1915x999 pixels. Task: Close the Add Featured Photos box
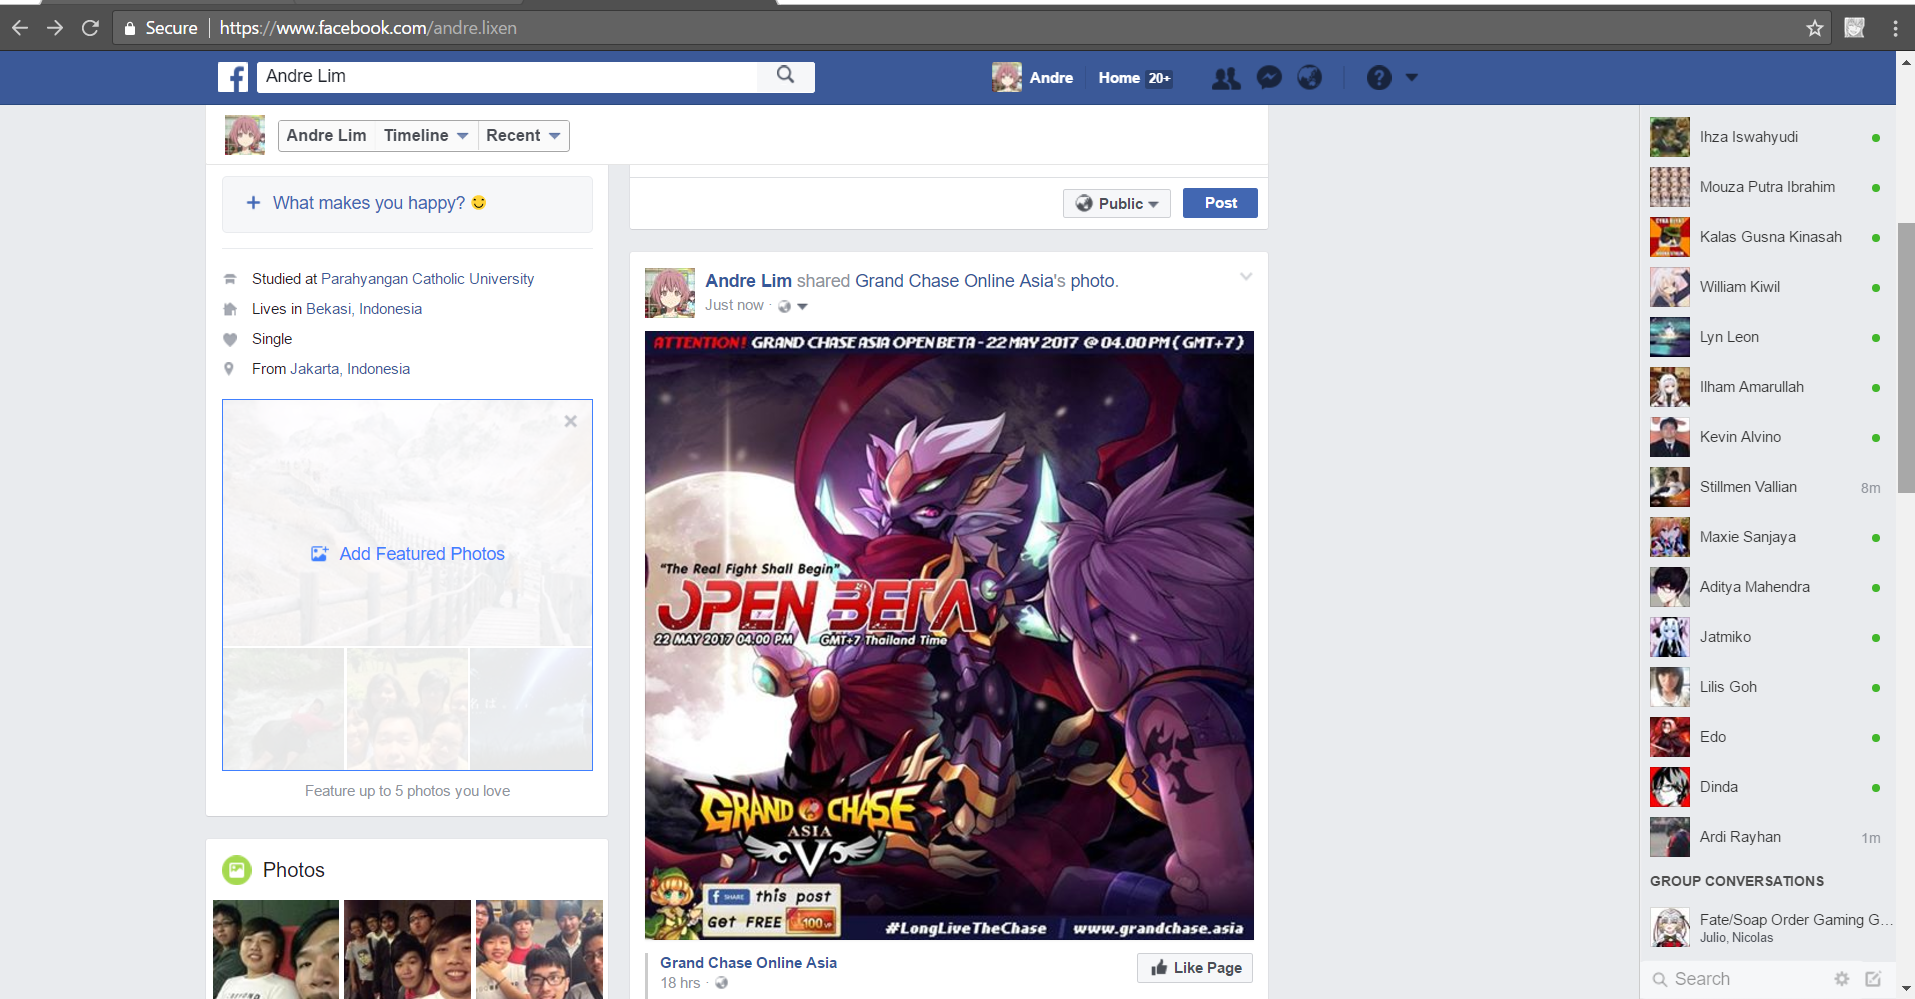pyautogui.click(x=570, y=421)
